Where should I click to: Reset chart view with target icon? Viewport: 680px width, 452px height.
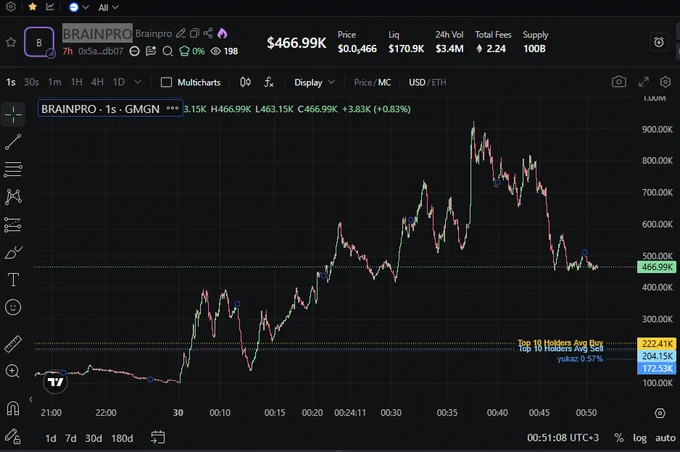coord(660,413)
